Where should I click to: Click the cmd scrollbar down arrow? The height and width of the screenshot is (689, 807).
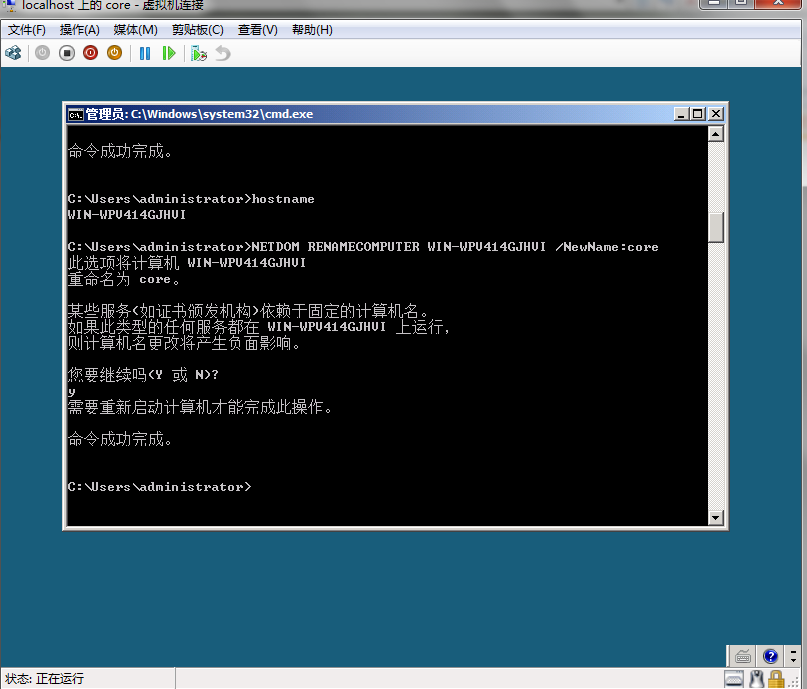point(715,517)
